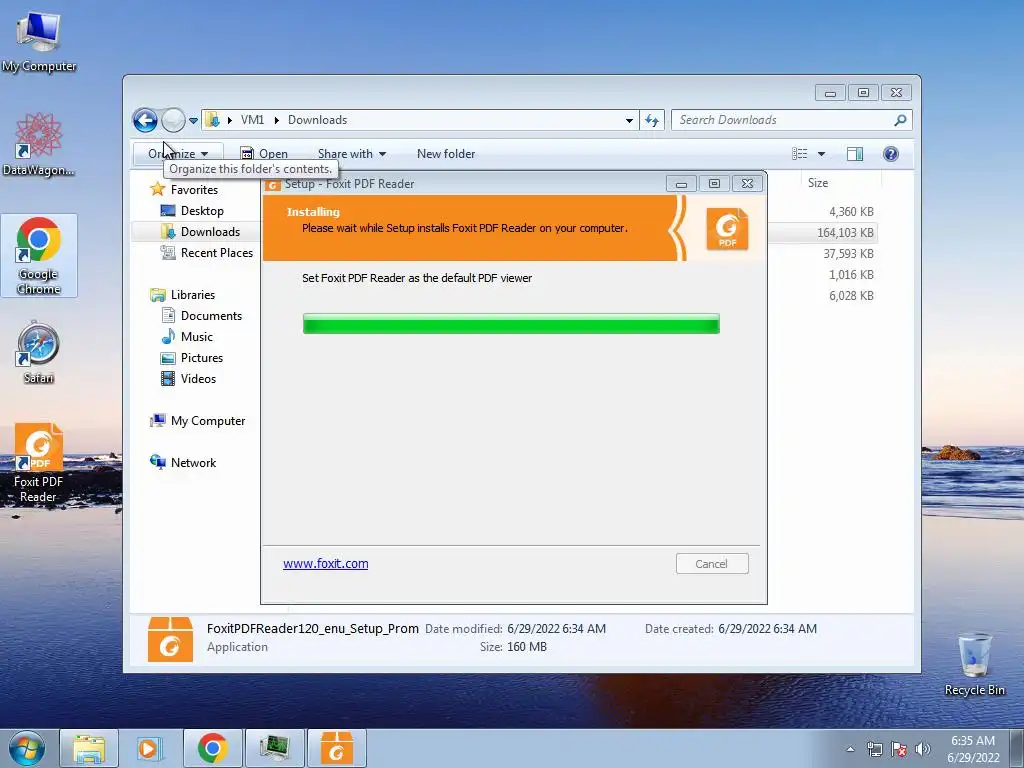Click the Explorer forward navigation button

(x=173, y=120)
